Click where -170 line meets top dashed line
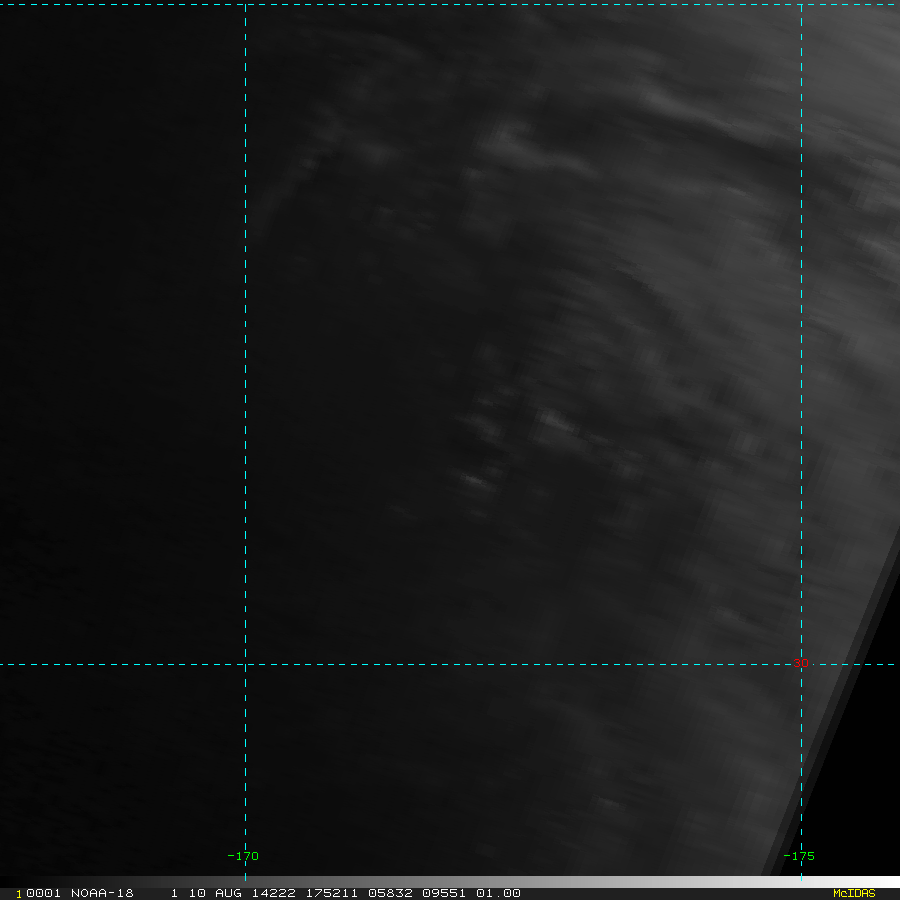 [x=245, y=5]
